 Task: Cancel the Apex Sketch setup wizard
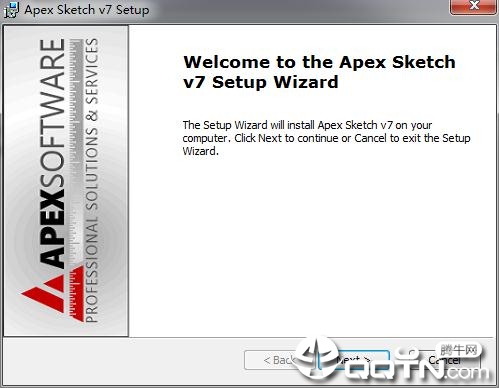pyautogui.click(x=445, y=360)
